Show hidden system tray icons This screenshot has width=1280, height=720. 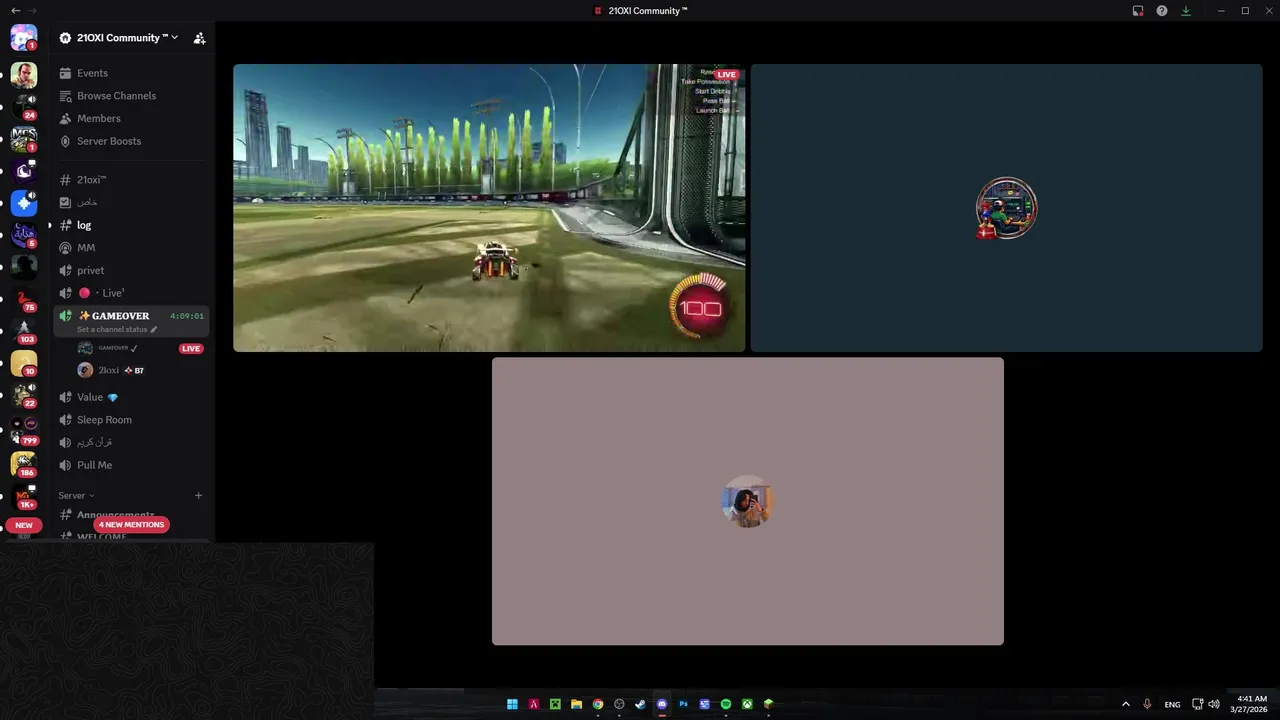pos(1126,704)
